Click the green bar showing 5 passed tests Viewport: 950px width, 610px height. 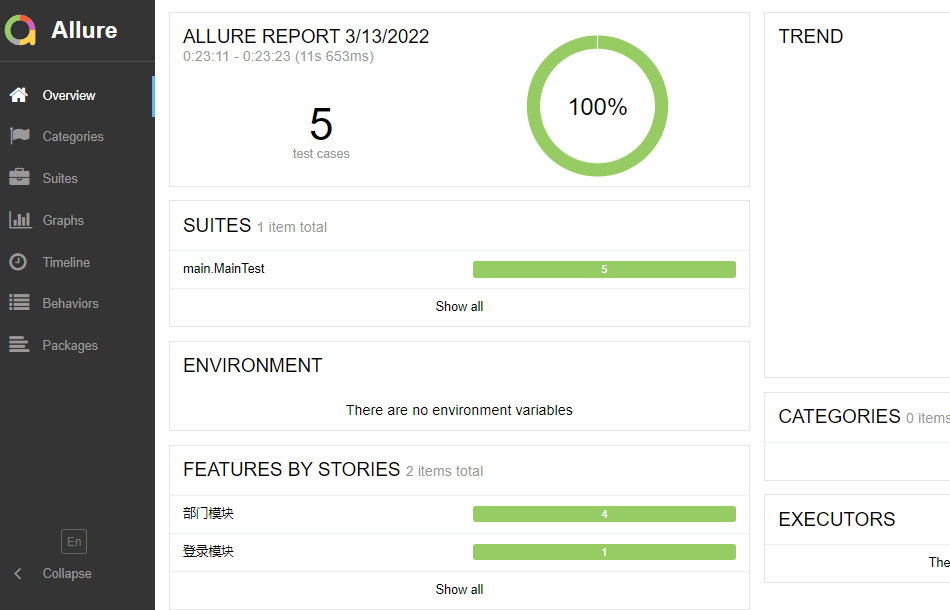(604, 270)
